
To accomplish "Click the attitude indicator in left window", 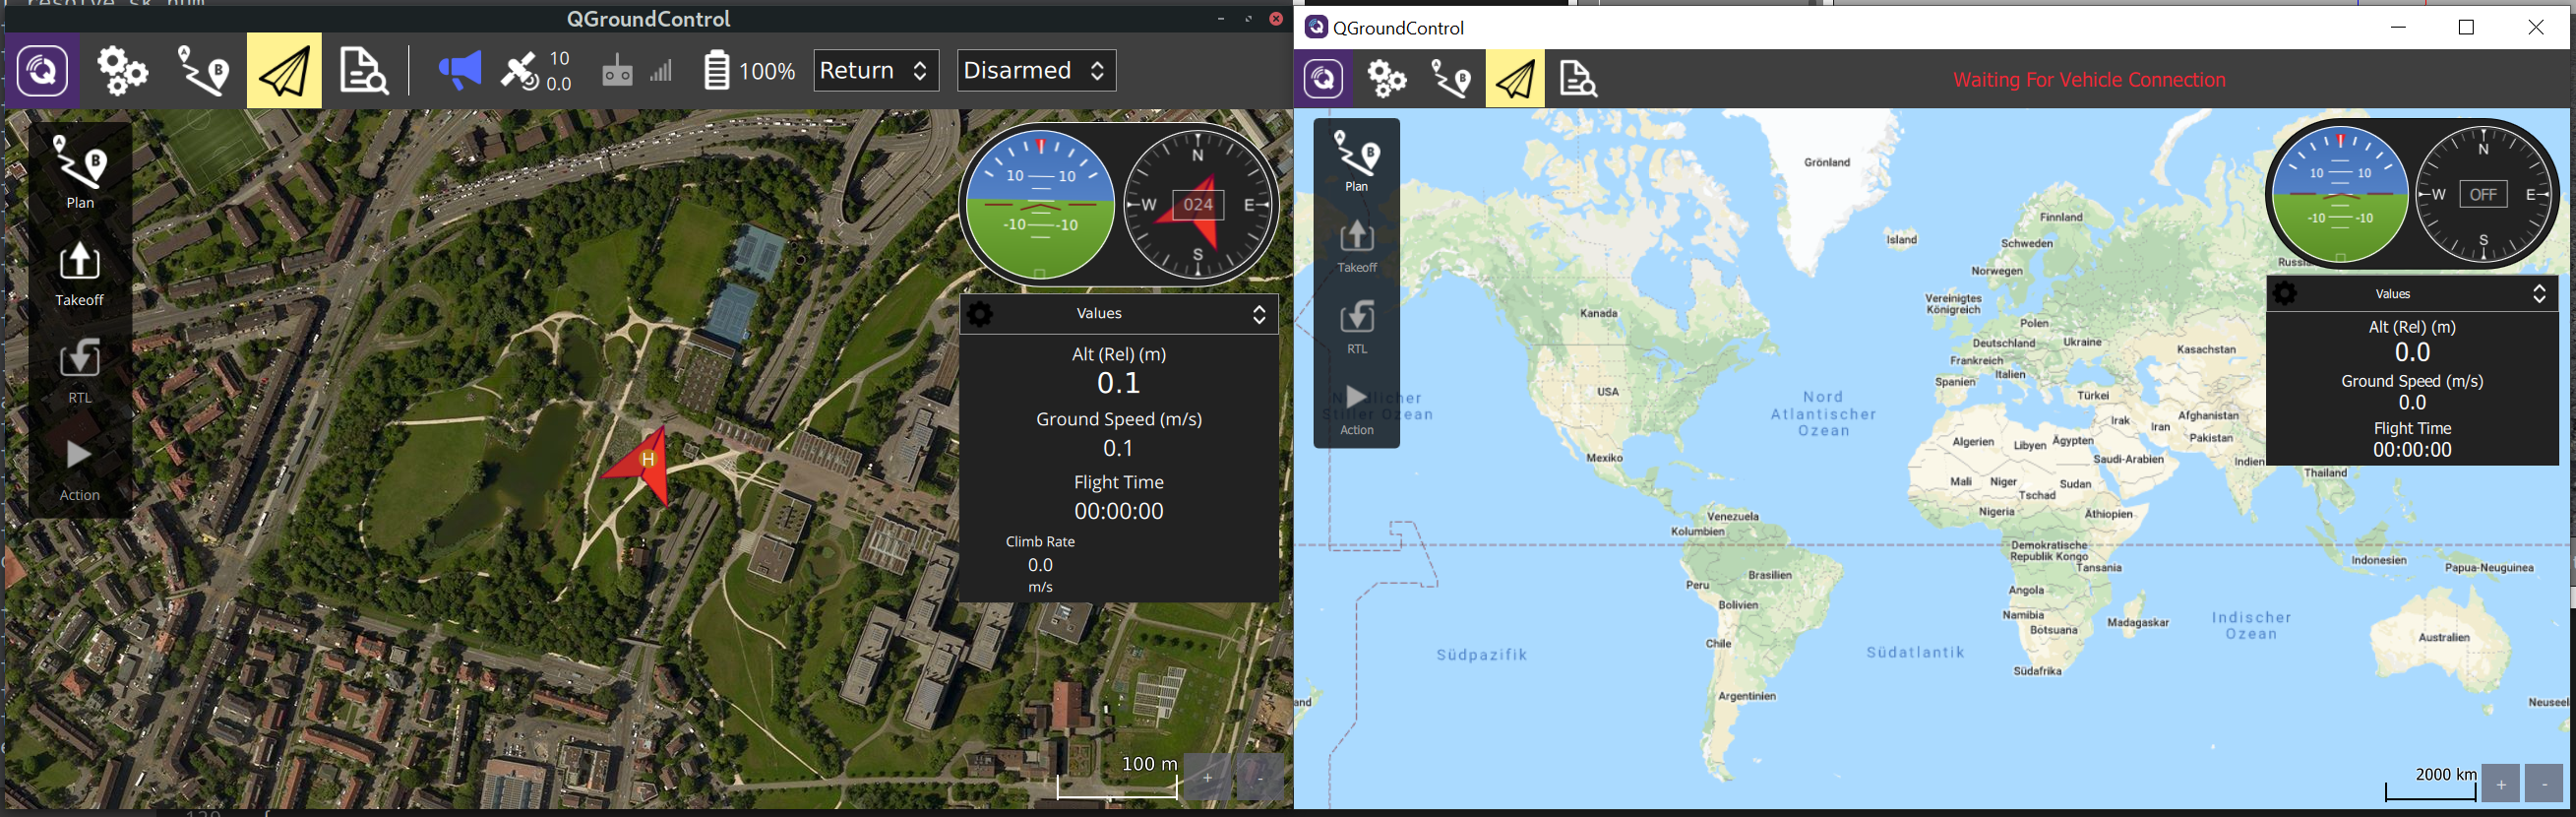I will coord(1040,205).
